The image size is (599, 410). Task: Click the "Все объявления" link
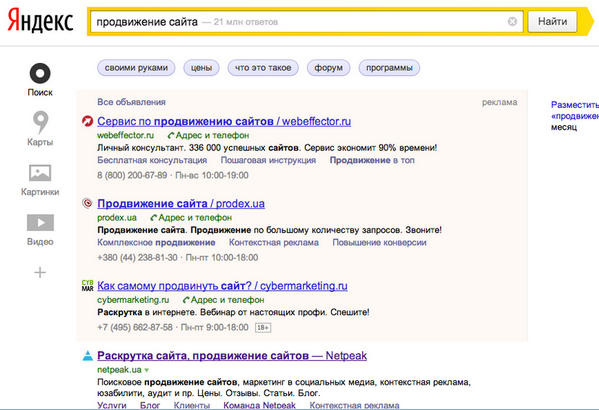point(131,102)
